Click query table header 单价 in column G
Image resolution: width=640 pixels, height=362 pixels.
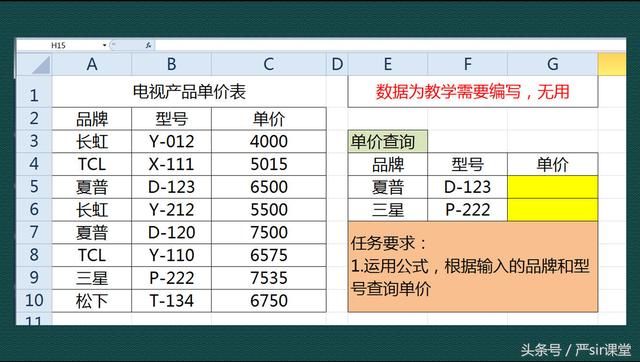click(x=553, y=164)
